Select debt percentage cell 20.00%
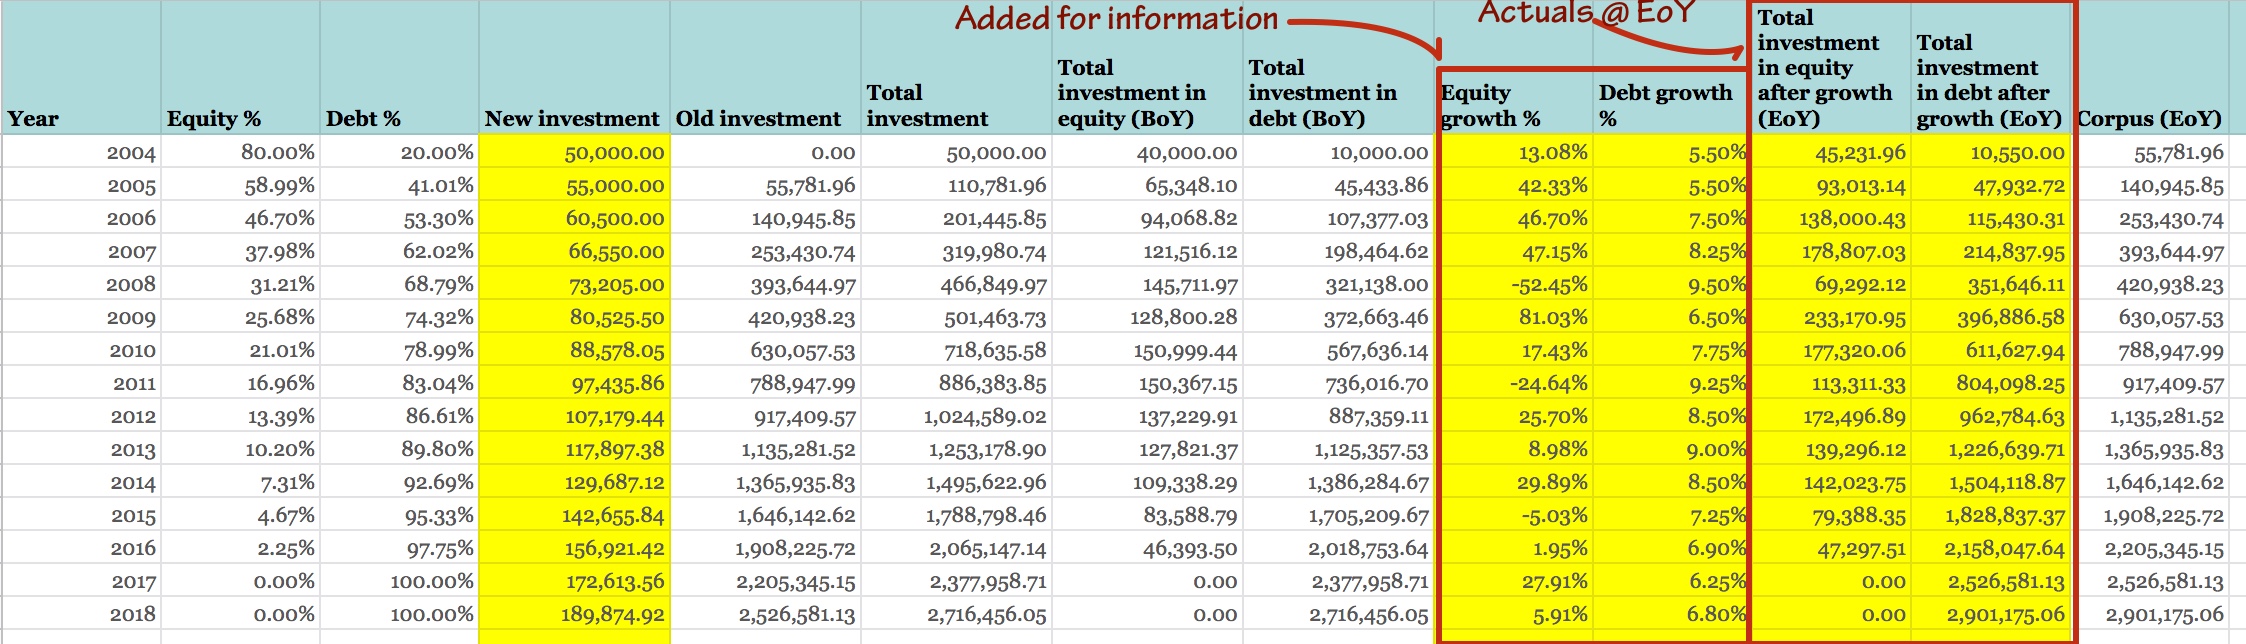The height and width of the screenshot is (644, 2246). point(399,152)
